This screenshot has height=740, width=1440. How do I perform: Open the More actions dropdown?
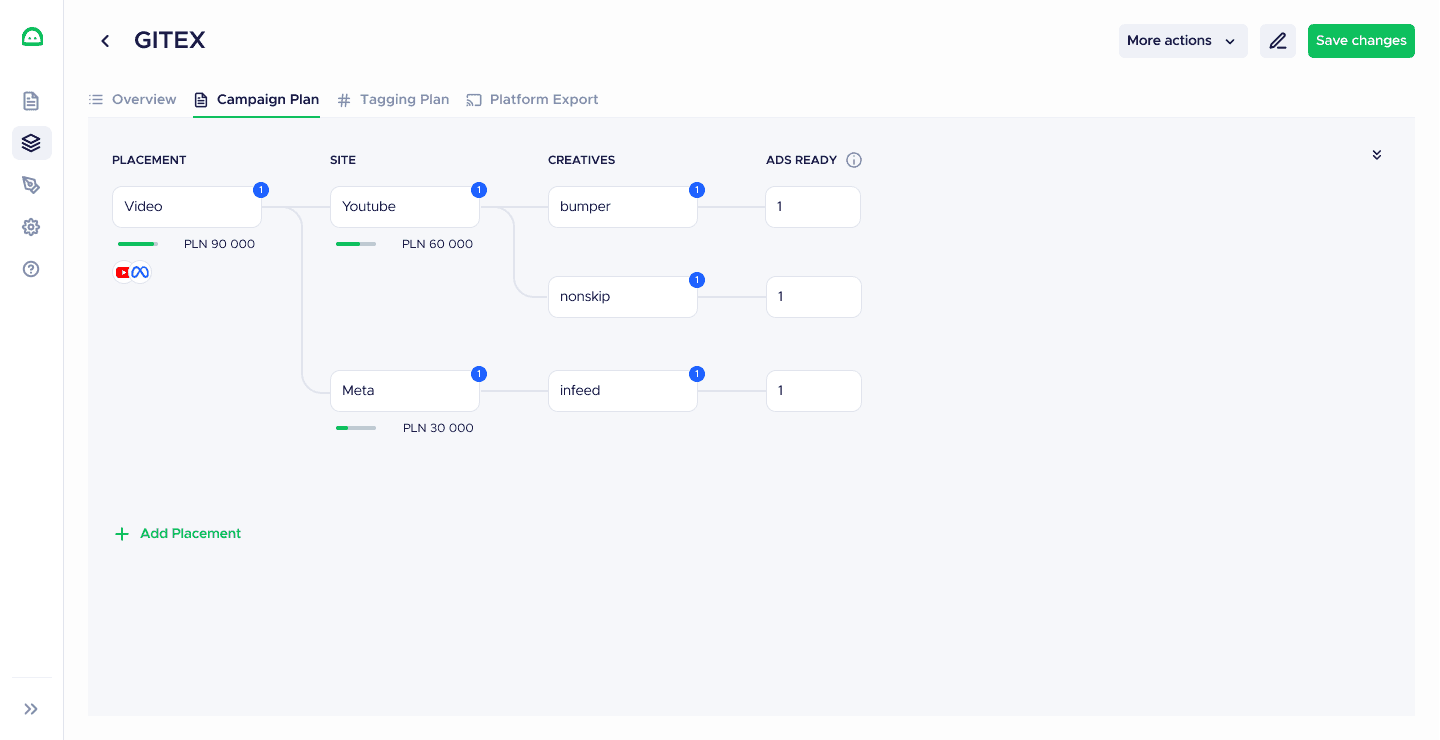tap(1183, 41)
